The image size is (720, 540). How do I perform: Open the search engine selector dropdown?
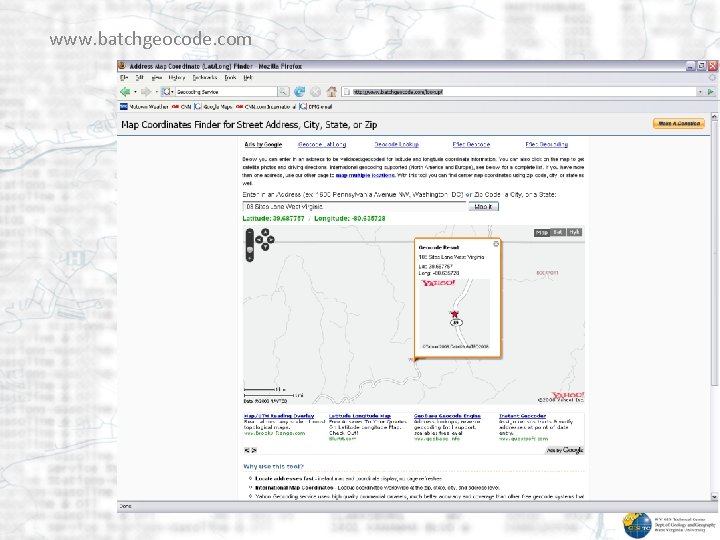click(168, 92)
